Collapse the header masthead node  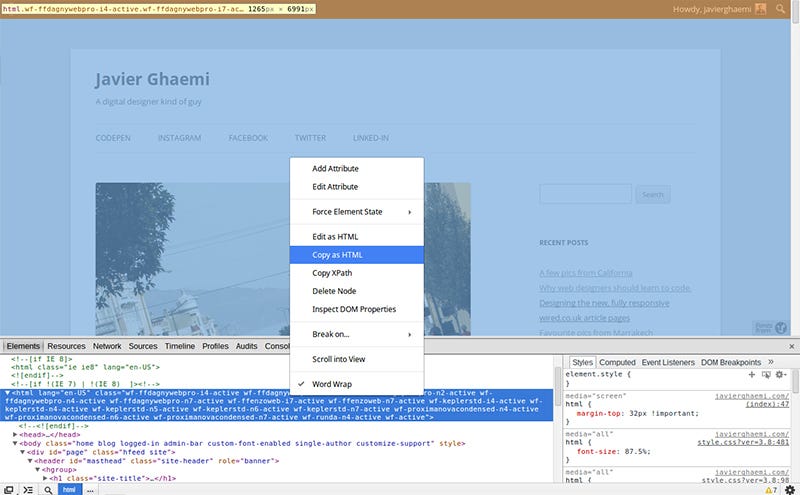coord(30,461)
